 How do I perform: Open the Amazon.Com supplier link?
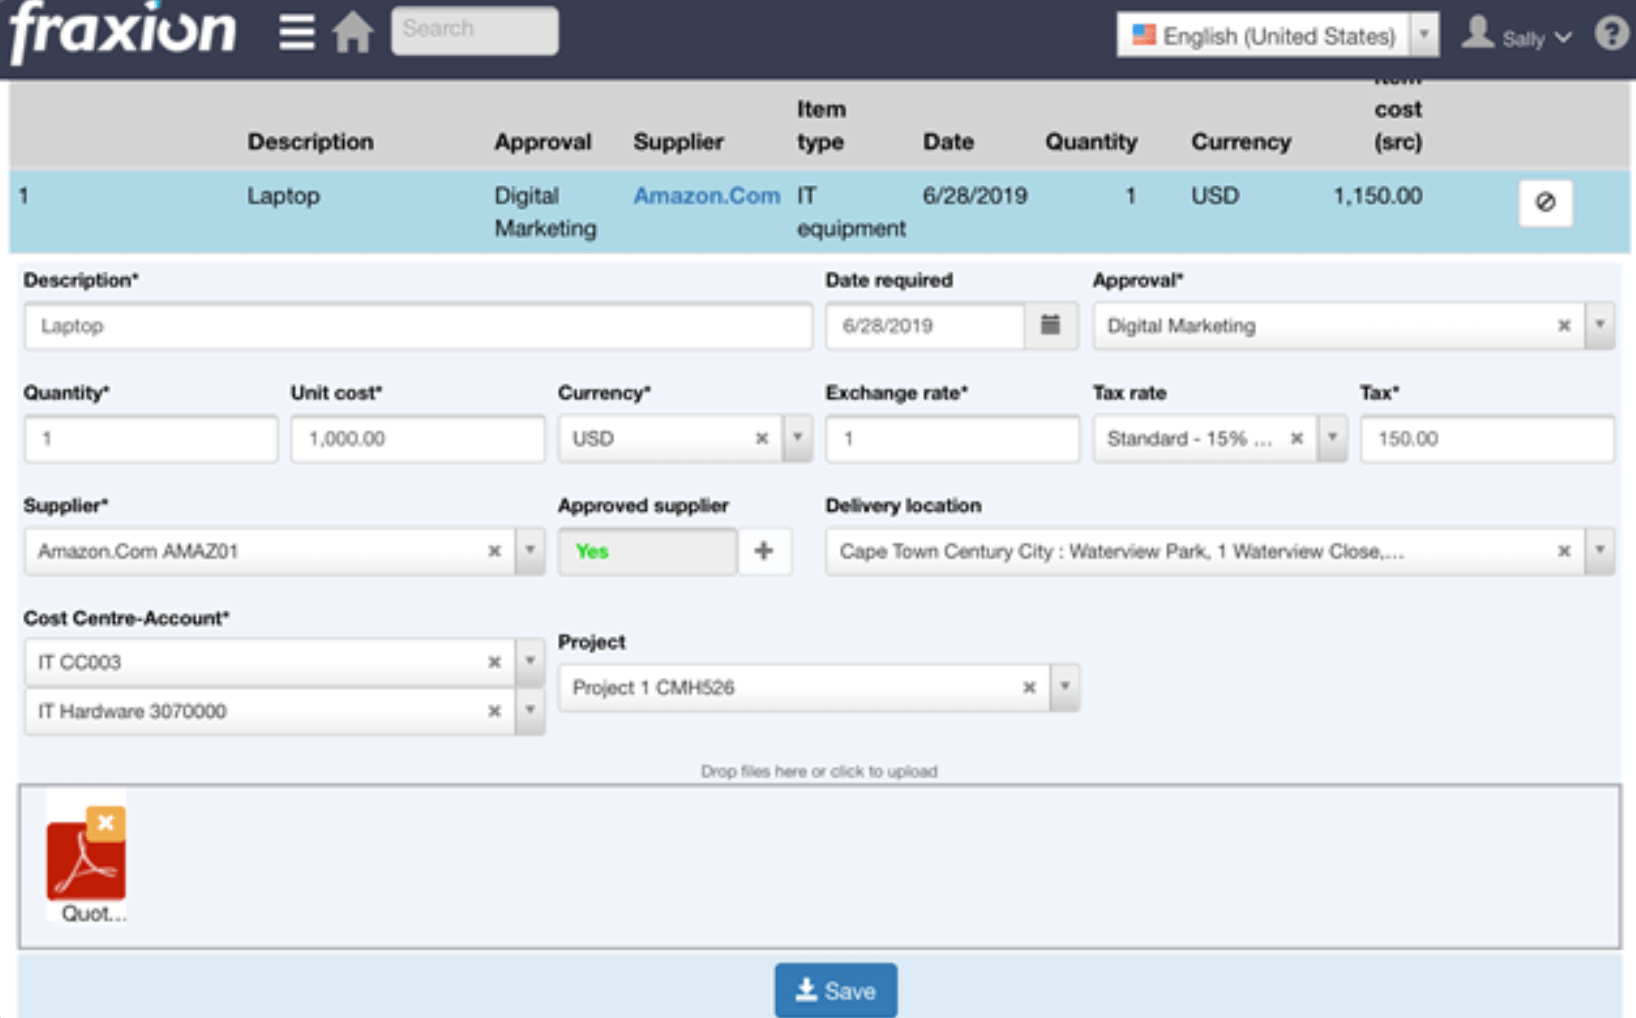point(706,196)
